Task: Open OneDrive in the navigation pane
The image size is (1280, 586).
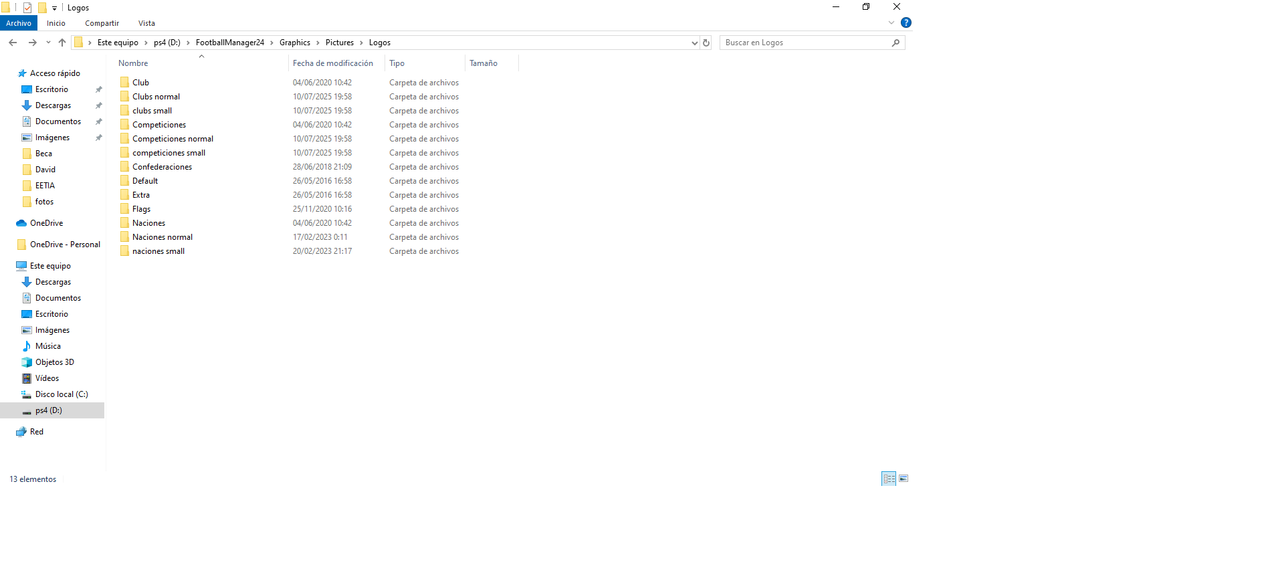Action: (x=46, y=223)
